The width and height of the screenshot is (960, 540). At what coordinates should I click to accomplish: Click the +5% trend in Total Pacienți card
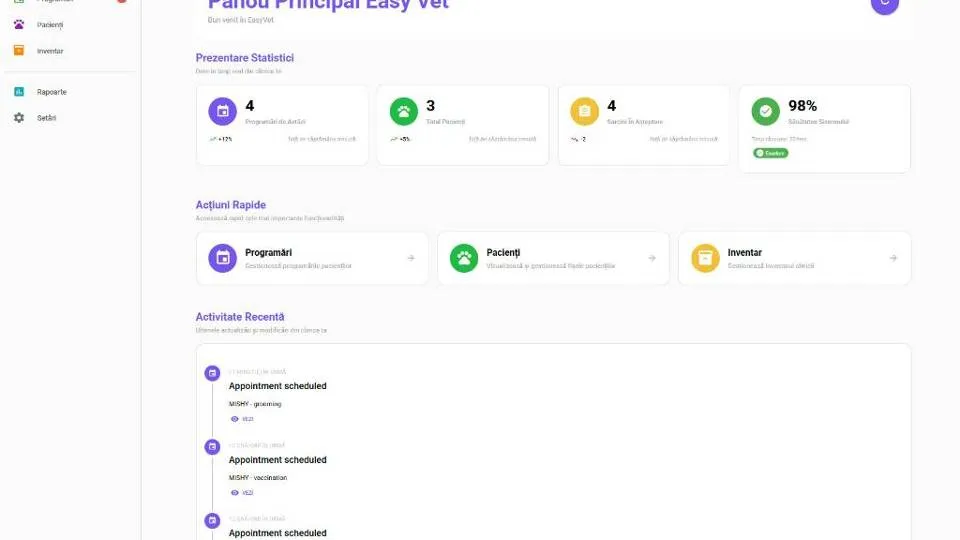pos(400,139)
